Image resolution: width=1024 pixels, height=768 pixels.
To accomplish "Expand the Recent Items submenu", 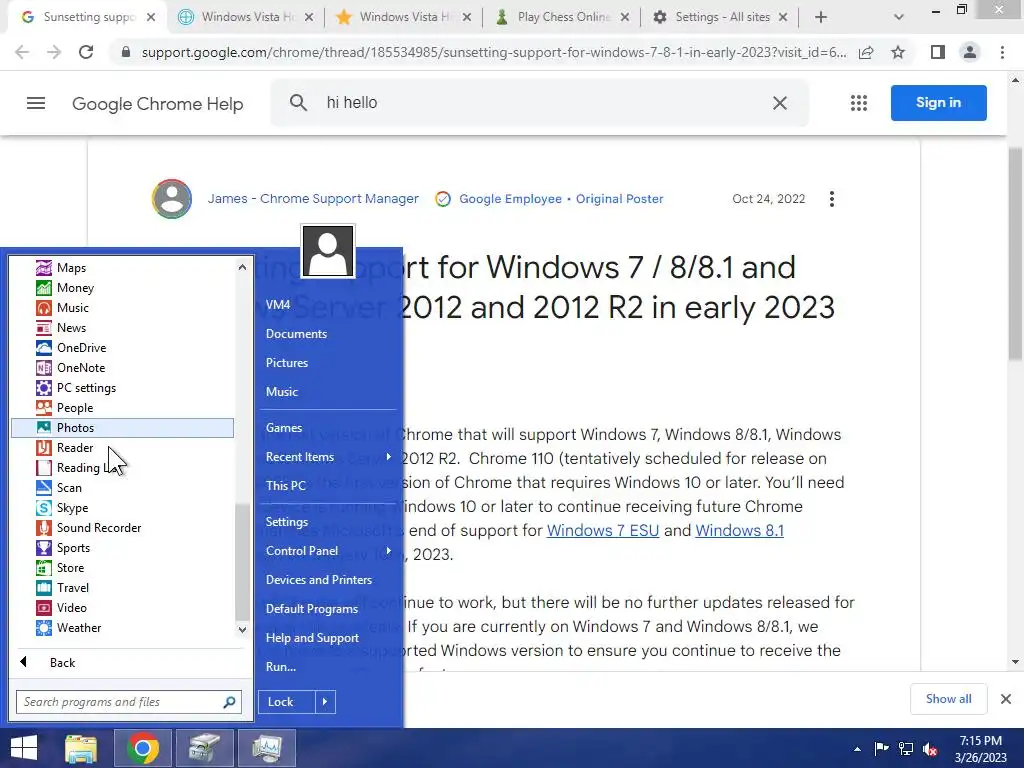I will pos(328,457).
